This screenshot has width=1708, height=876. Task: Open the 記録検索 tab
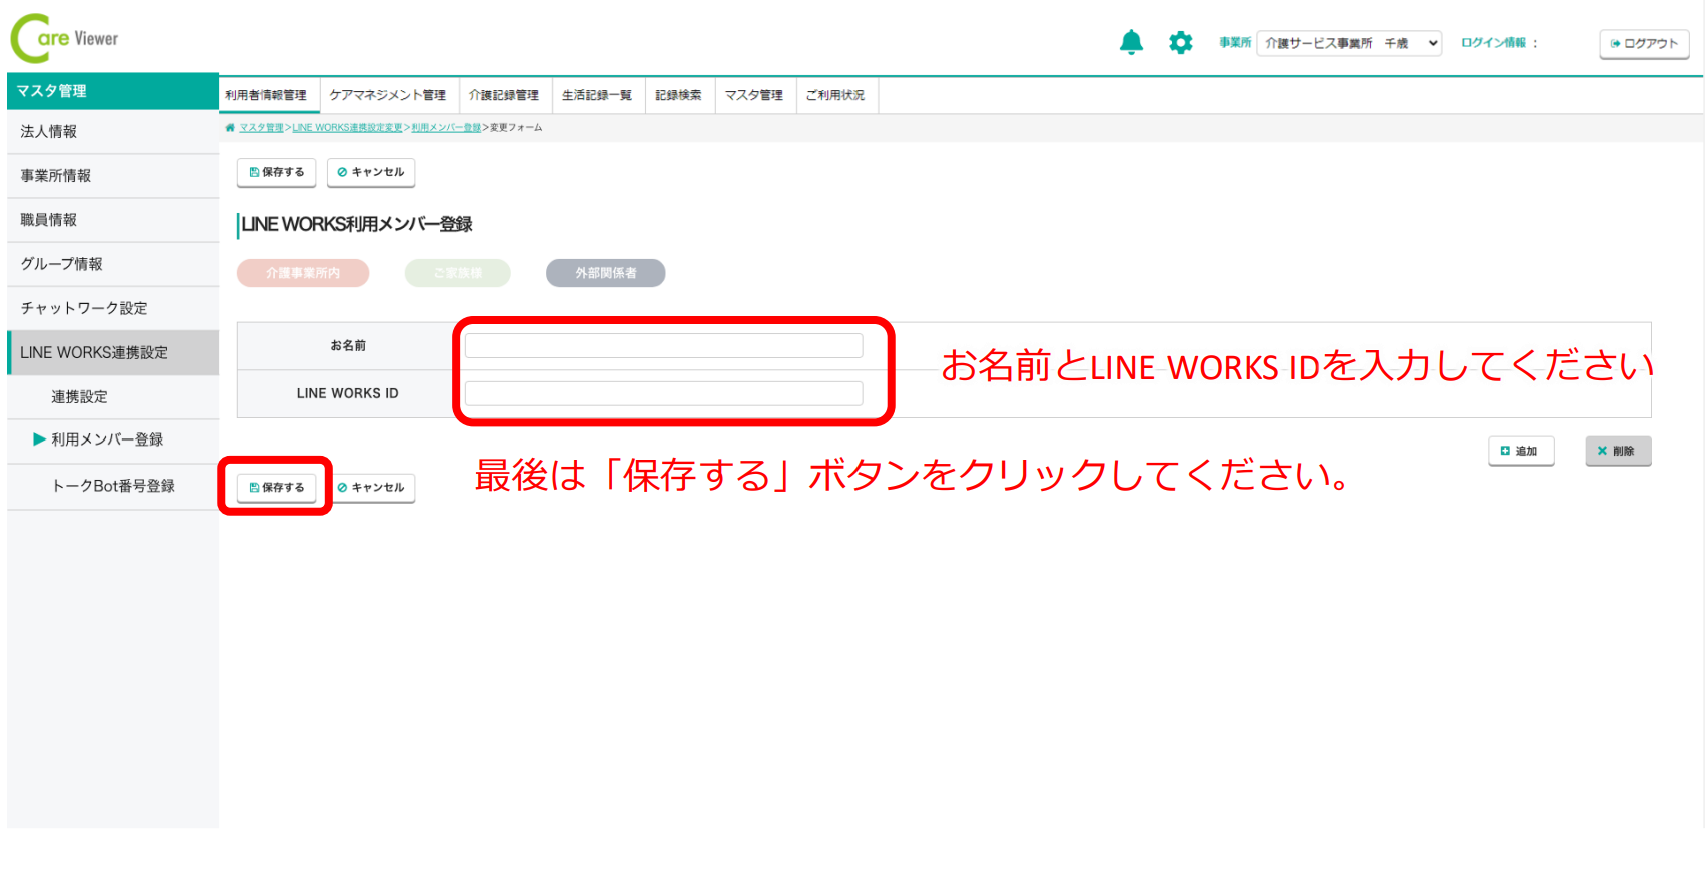679,95
